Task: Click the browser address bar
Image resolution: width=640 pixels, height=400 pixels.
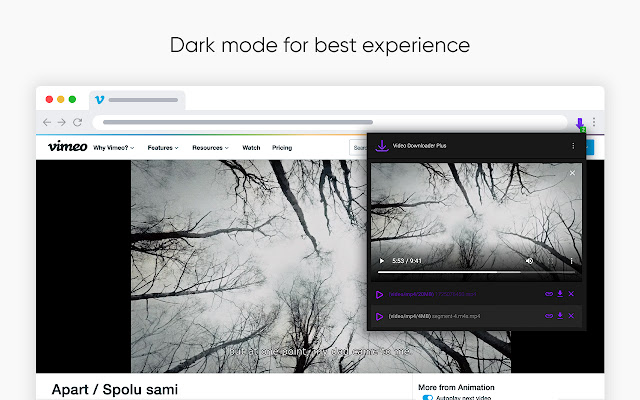Action: pyautogui.click(x=330, y=122)
